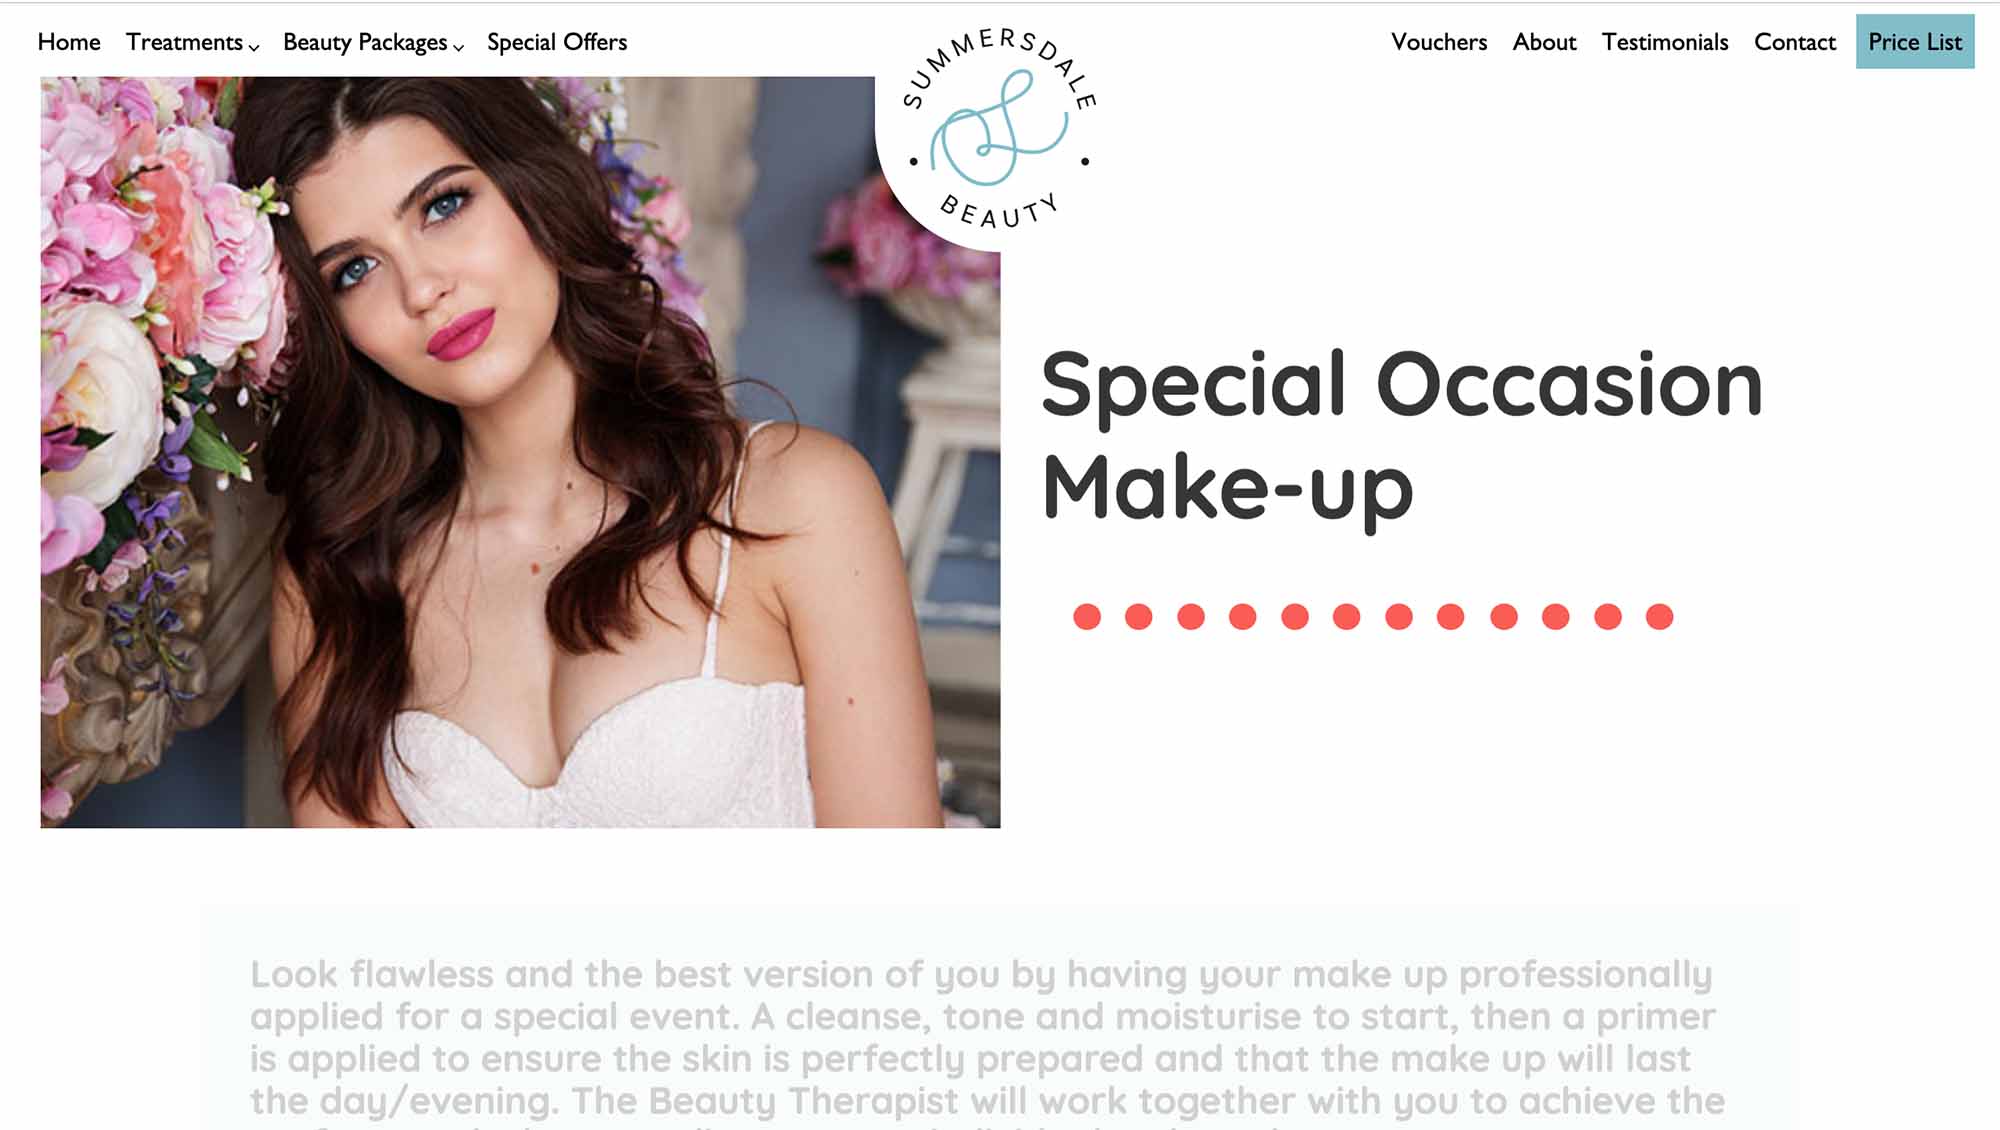Screen dimensions: 2000x1130
Task: Open the Vouchers page
Action: 1439,42
